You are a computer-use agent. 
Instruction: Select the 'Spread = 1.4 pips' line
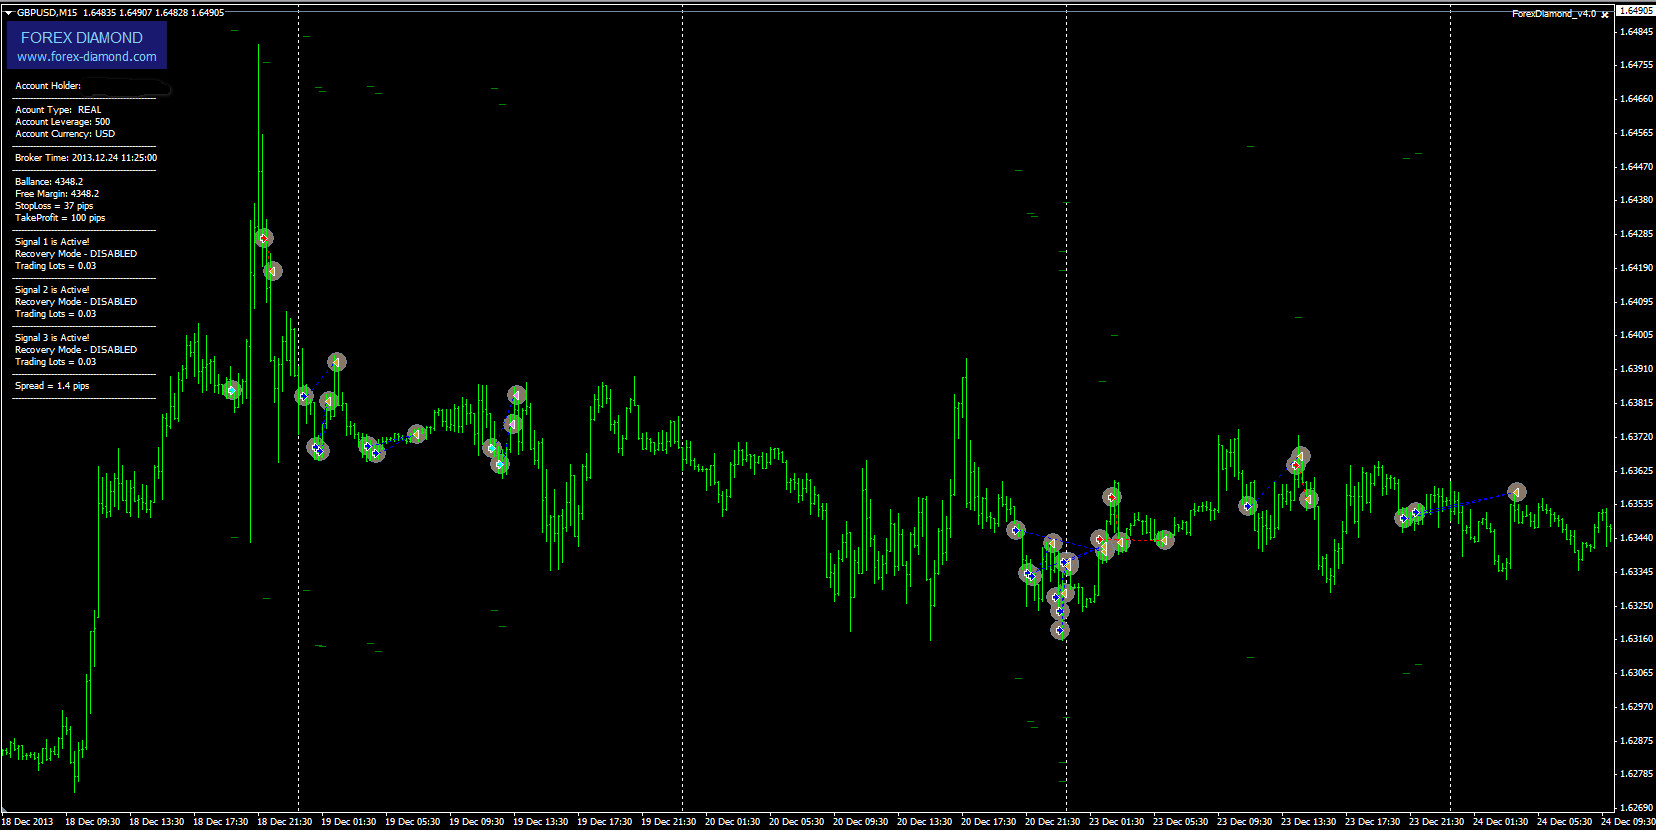click(52, 386)
